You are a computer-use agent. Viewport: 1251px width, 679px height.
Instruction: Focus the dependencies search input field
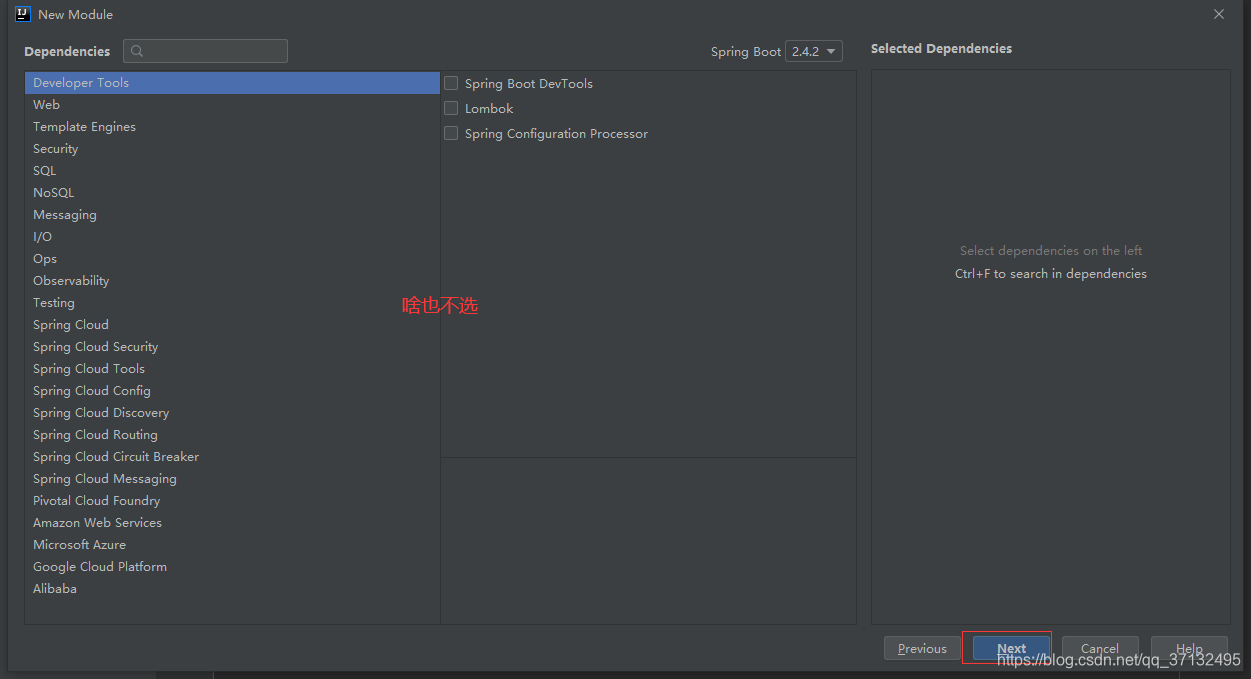point(205,51)
